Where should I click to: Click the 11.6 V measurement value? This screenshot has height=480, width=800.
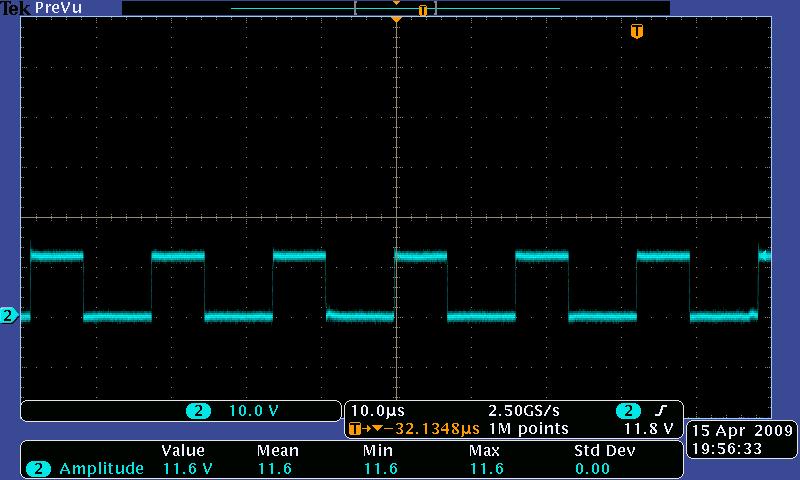pyautogui.click(x=187, y=469)
